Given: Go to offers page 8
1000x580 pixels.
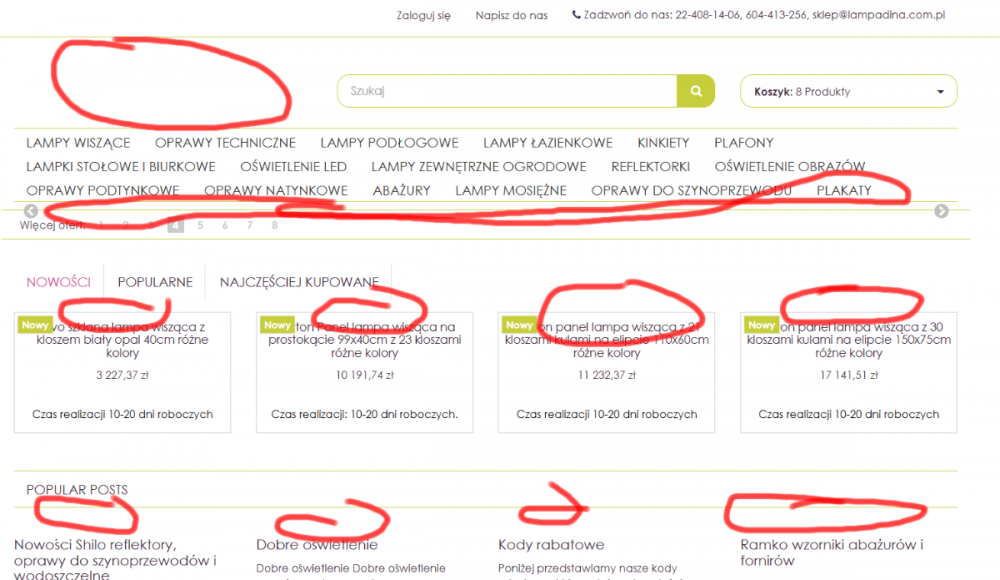Looking at the screenshot, I should [274, 226].
